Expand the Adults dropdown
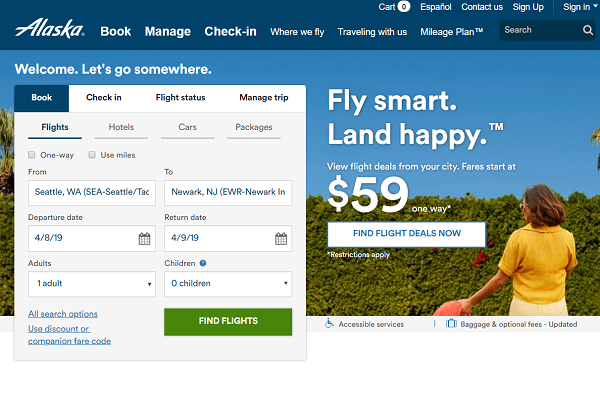Screen dimensions: 600x393 pos(92,284)
